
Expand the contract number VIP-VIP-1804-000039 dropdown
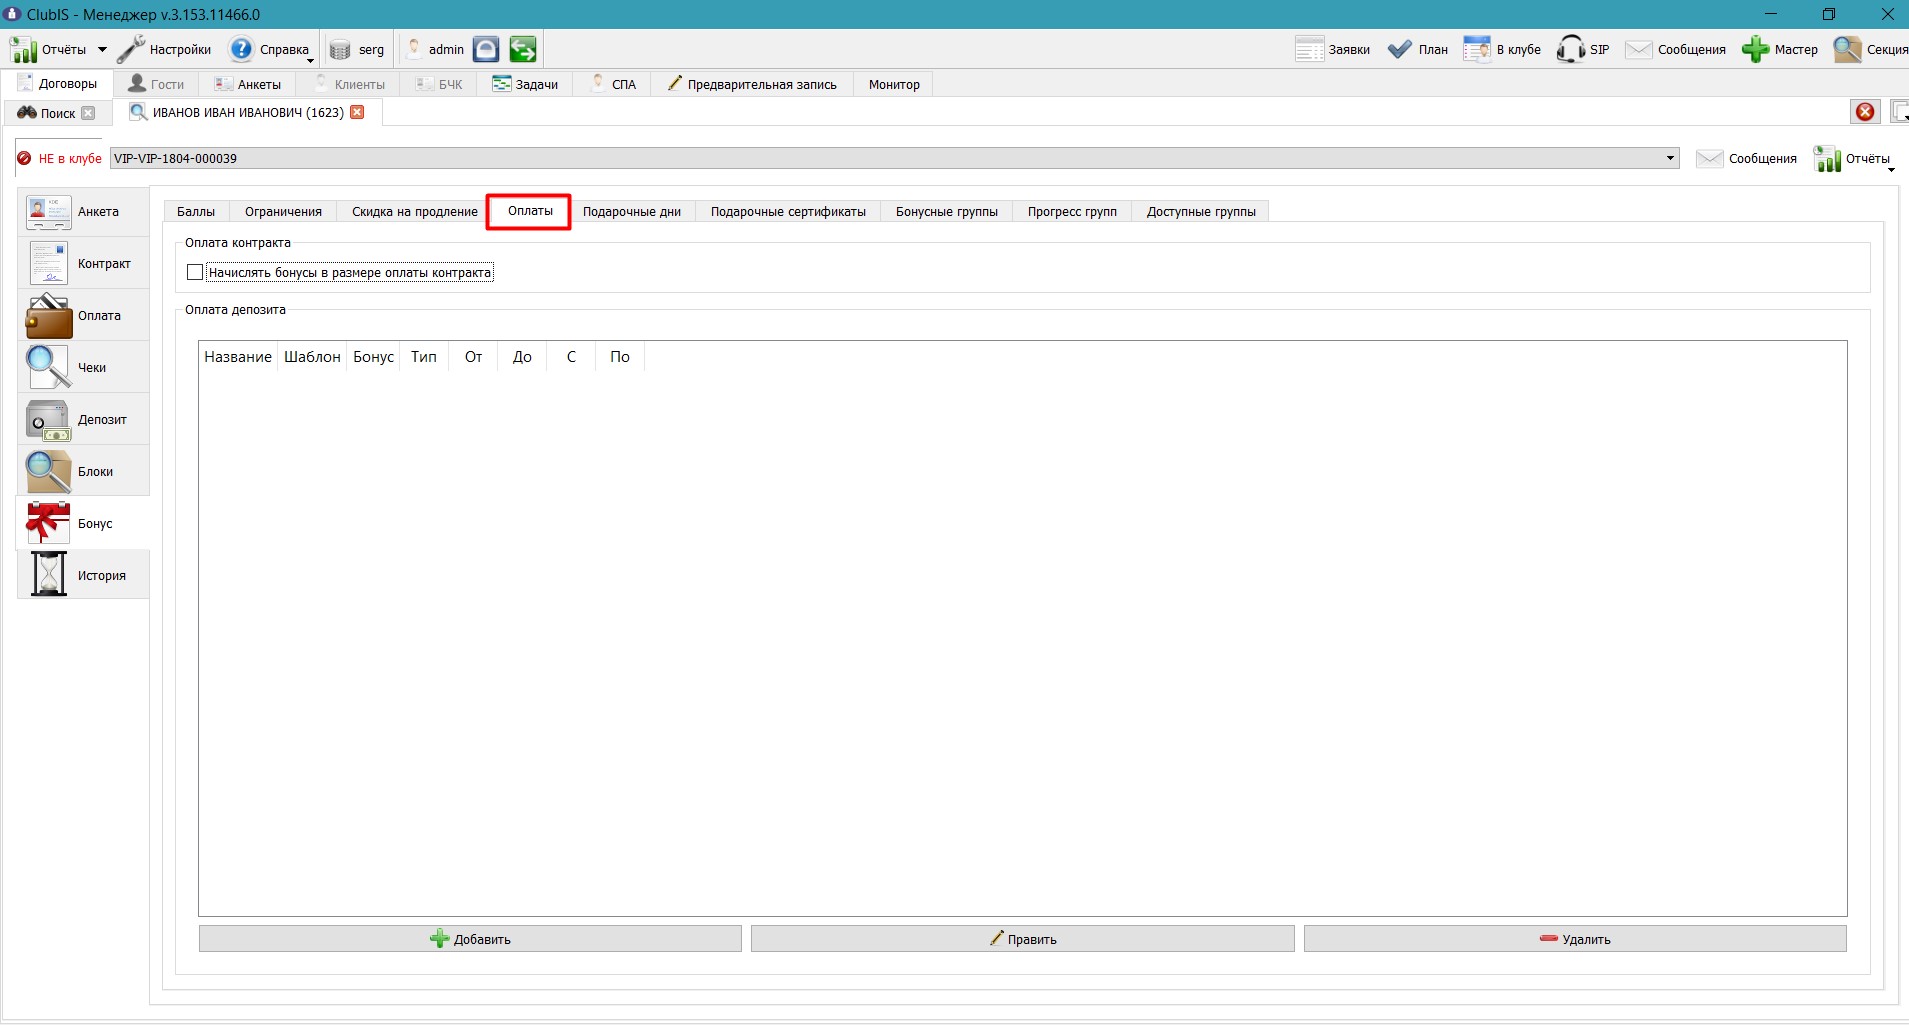click(x=1670, y=158)
